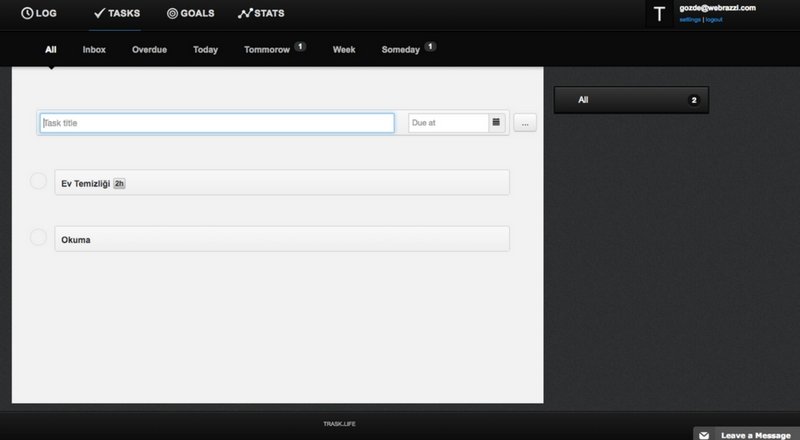Image resolution: width=800 pixels, height=440 pixels.
Task: Select the Today tab
Action: [x=205, y=49]
